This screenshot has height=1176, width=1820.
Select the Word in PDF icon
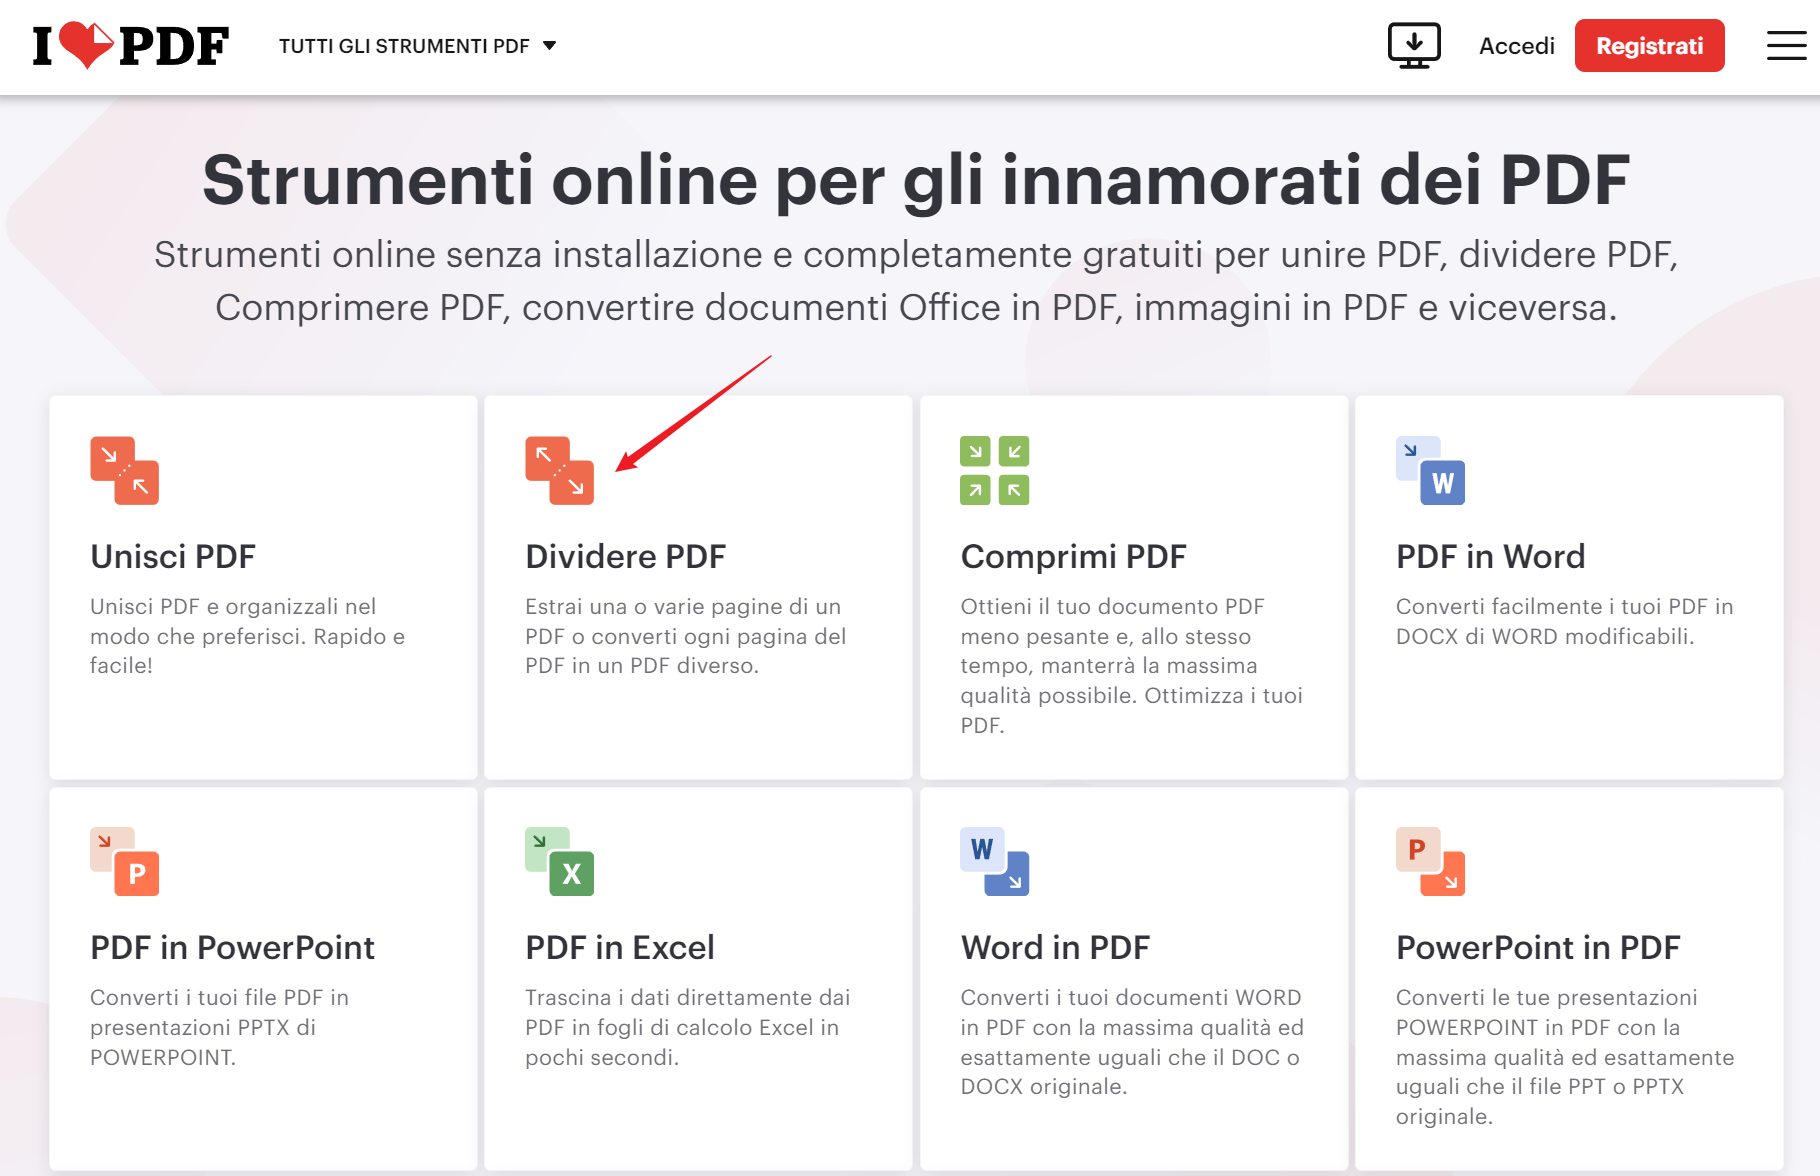995,862
